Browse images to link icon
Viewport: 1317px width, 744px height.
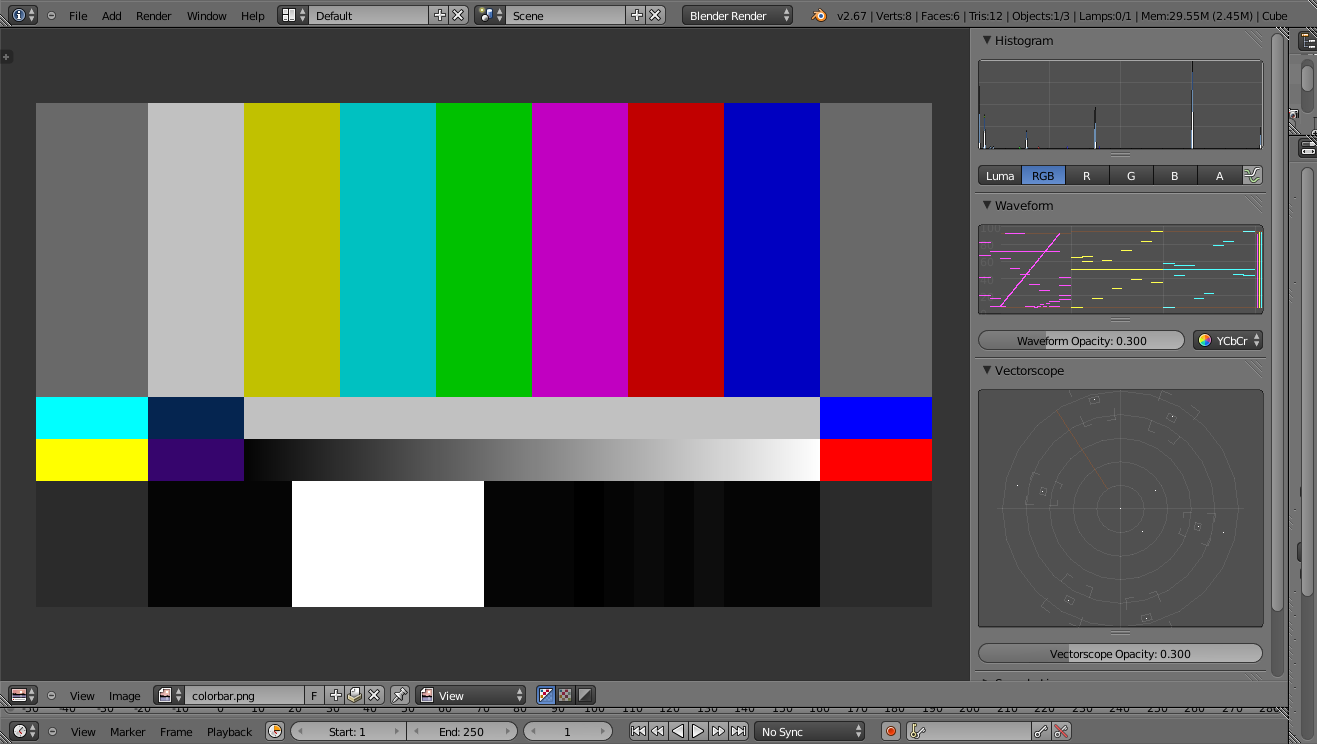point(169,695)
